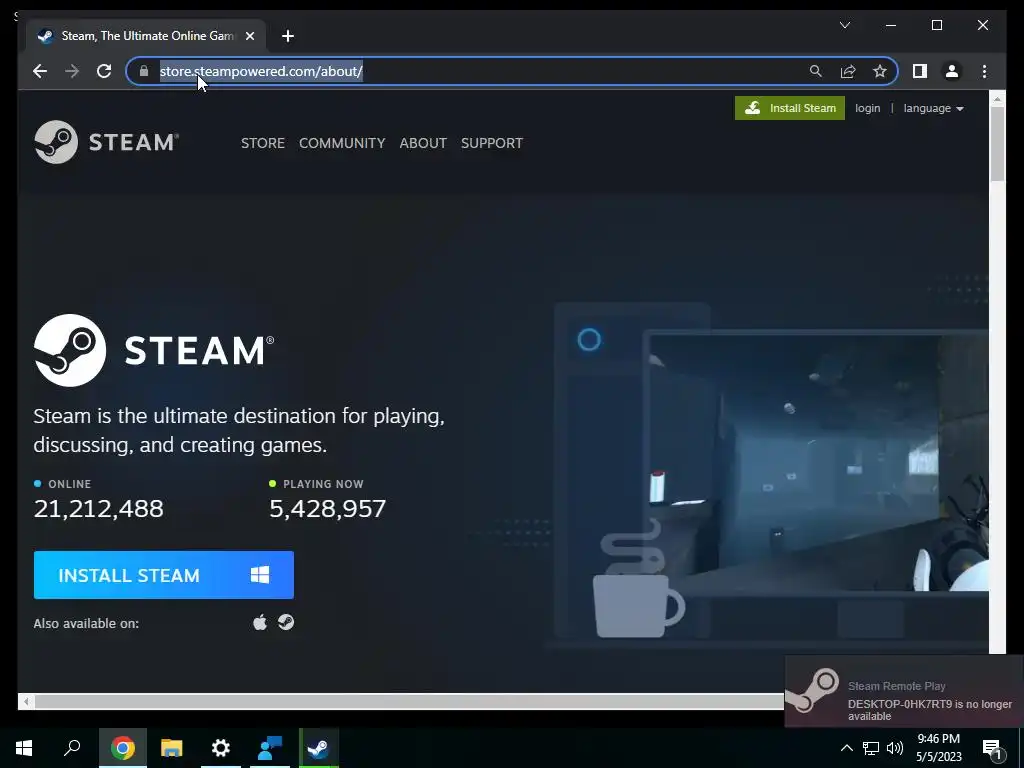Click the large blue INSTALL STEAM button
This screenshot has width=1024, height=768.
pos(164,575)
